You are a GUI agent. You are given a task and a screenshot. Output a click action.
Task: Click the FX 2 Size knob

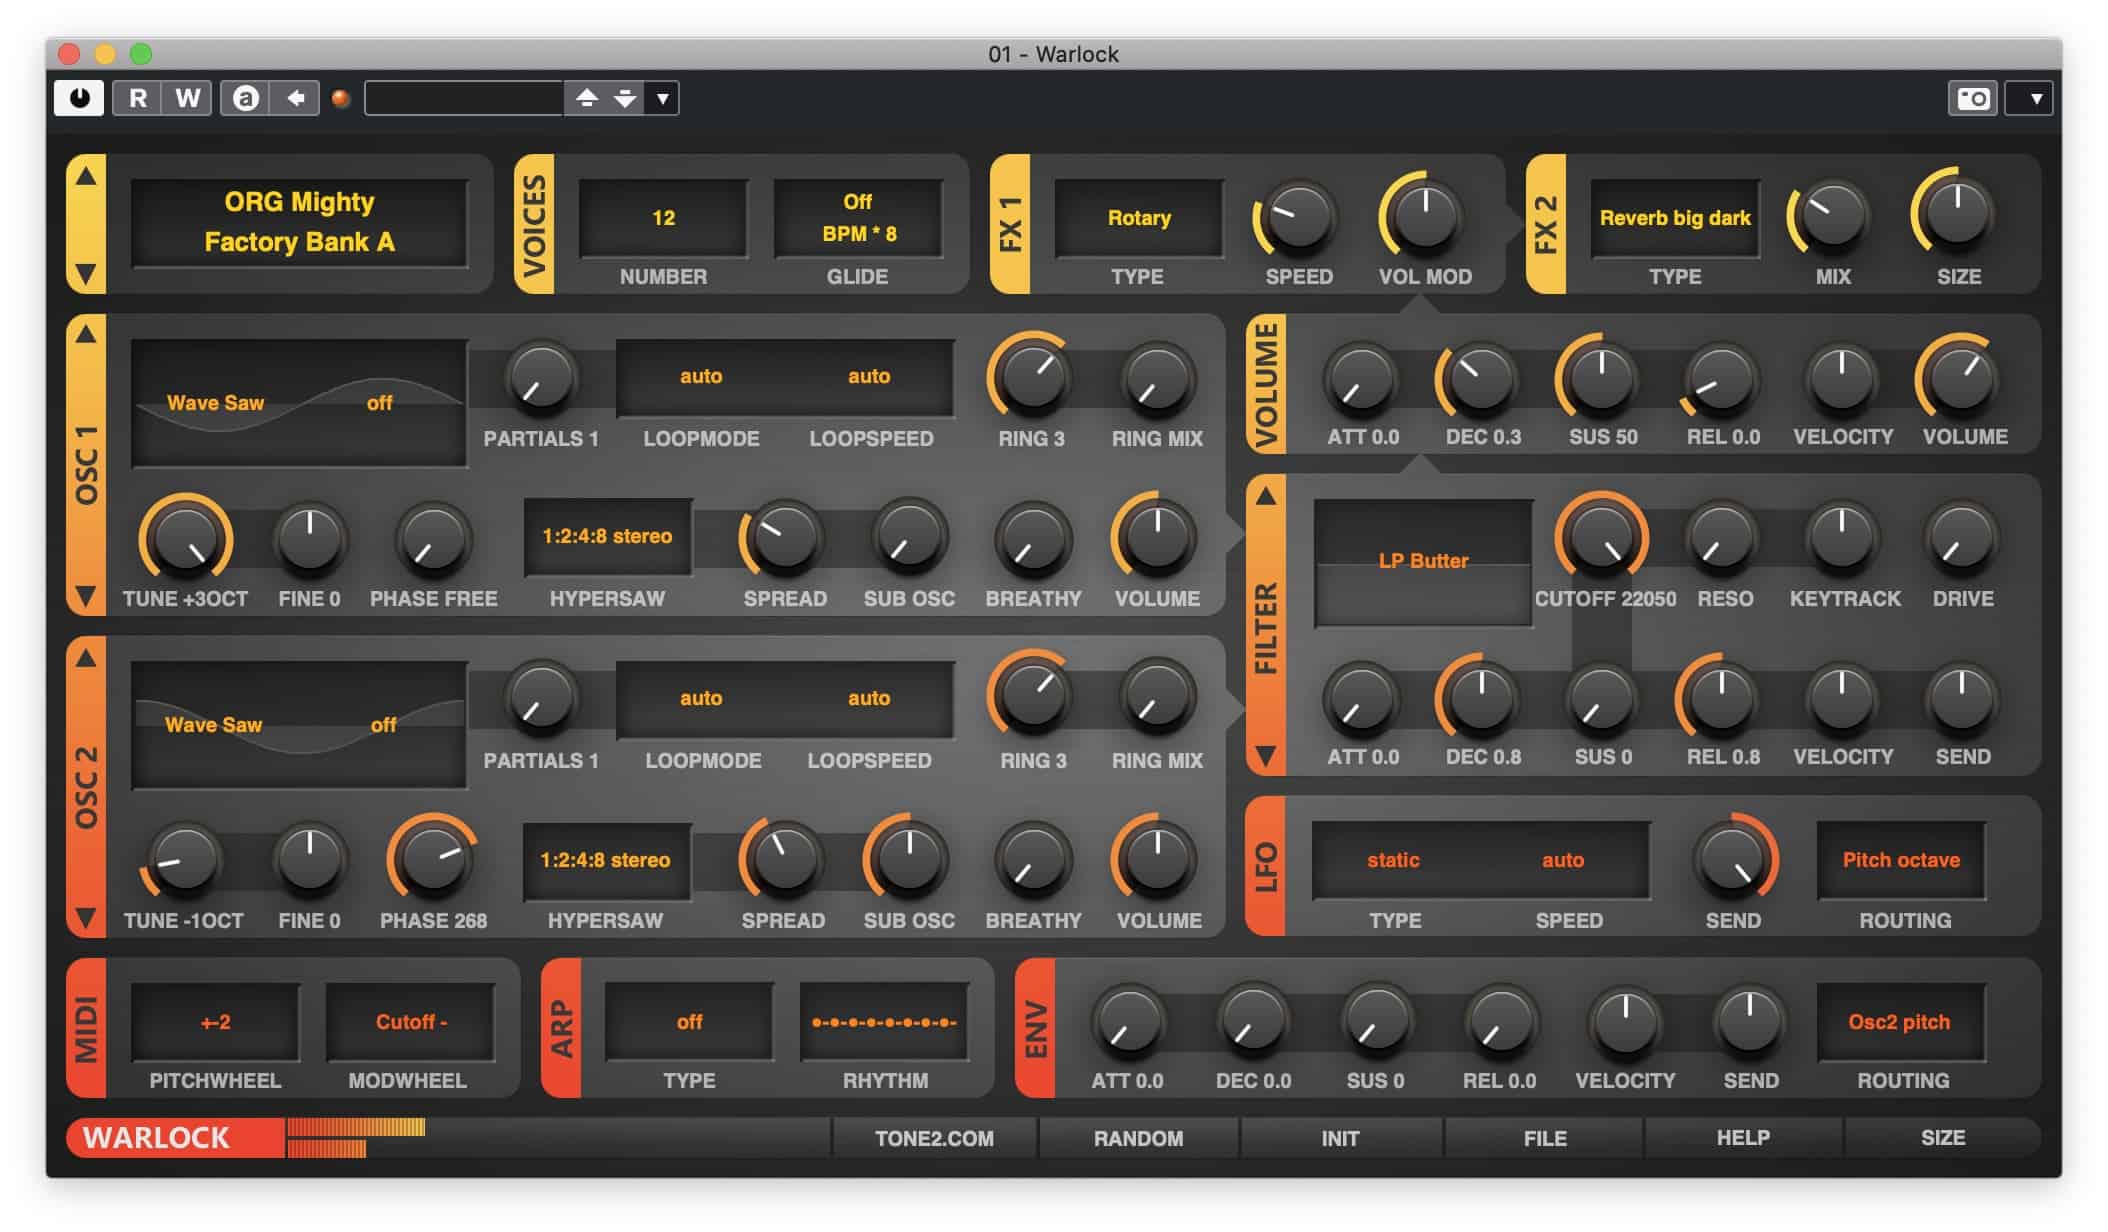(1957, 214)
